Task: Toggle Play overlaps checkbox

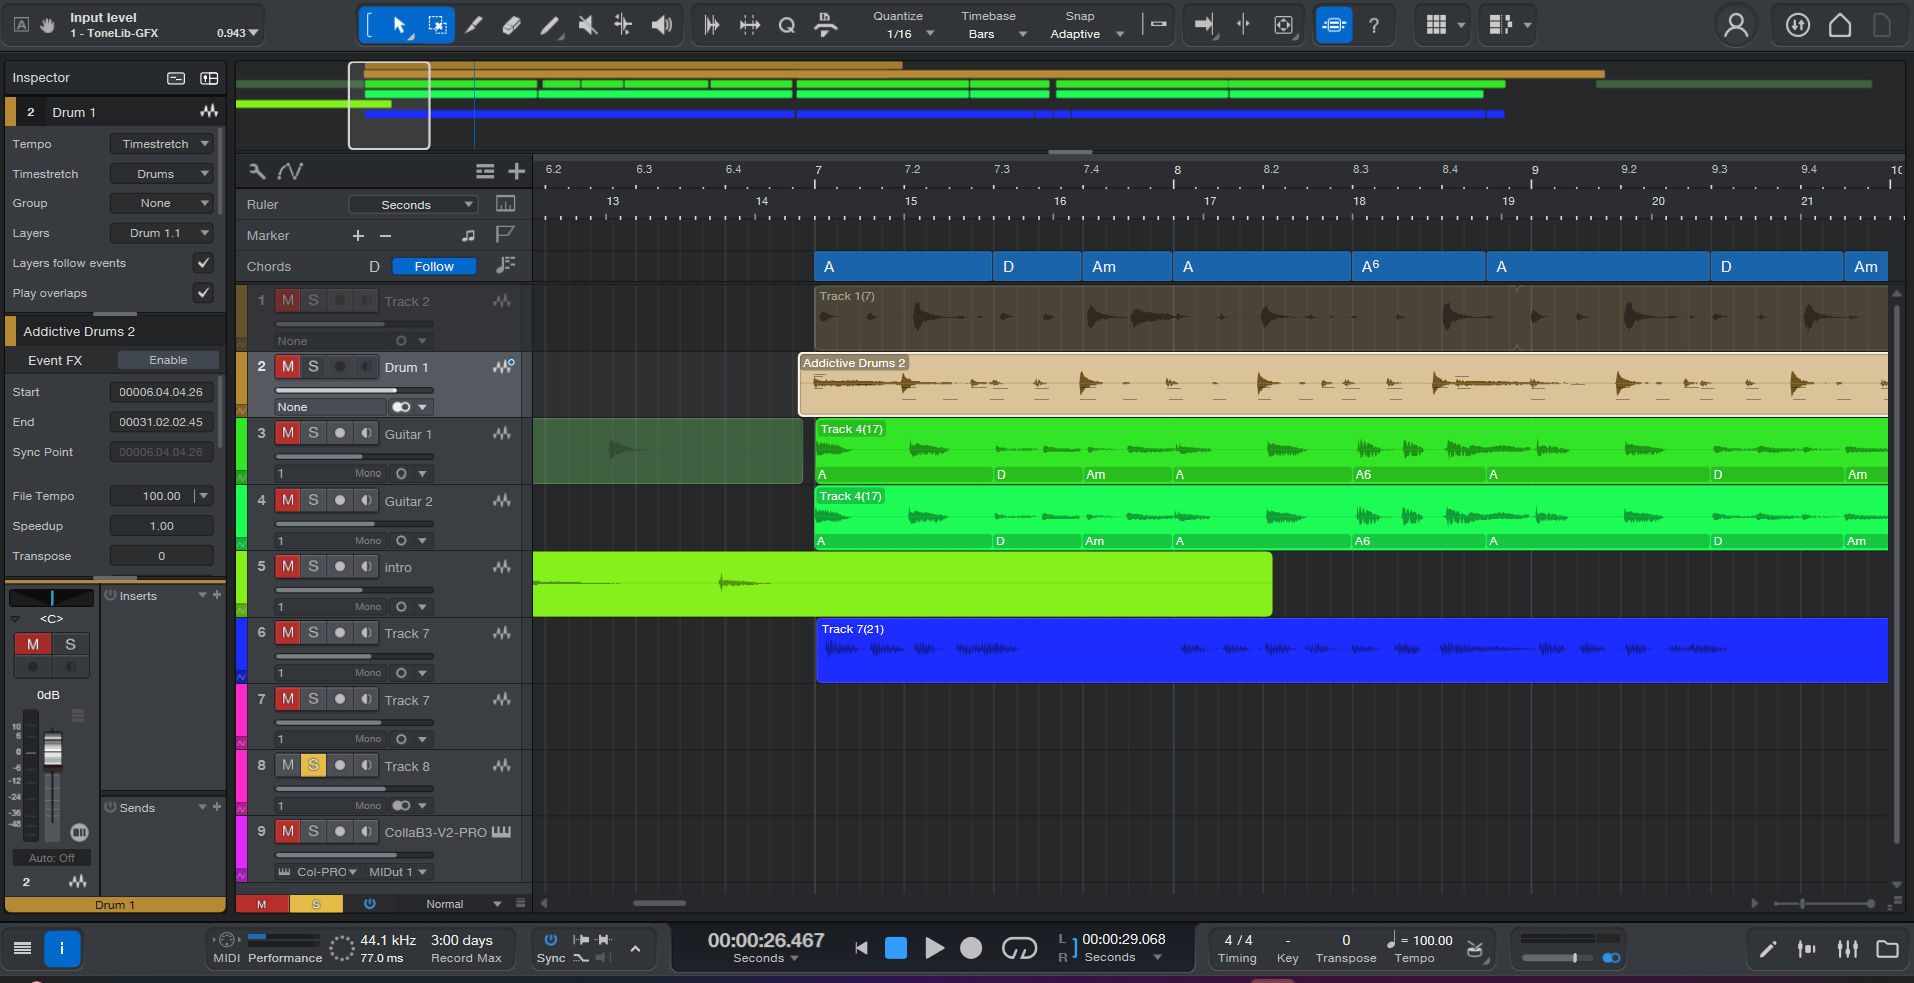Action: 203,293
